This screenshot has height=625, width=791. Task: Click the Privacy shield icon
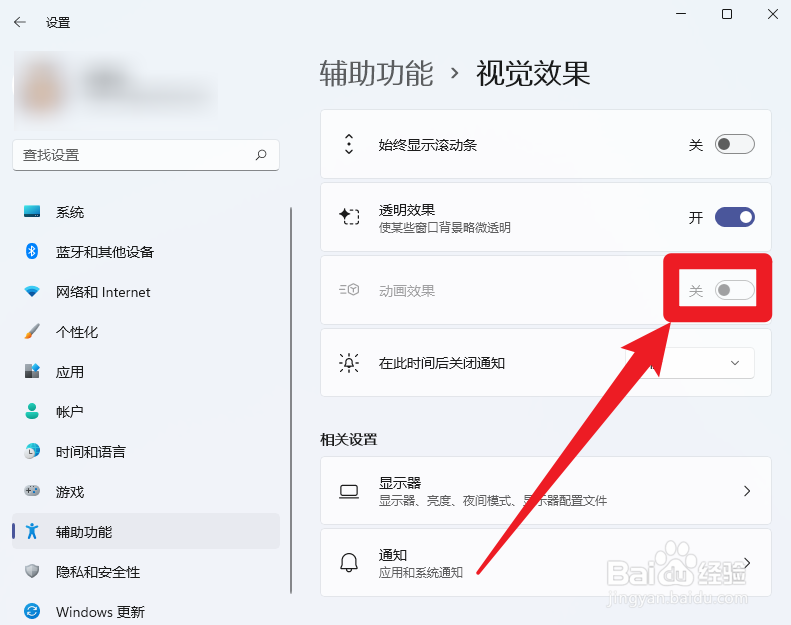tap(32, 571)
